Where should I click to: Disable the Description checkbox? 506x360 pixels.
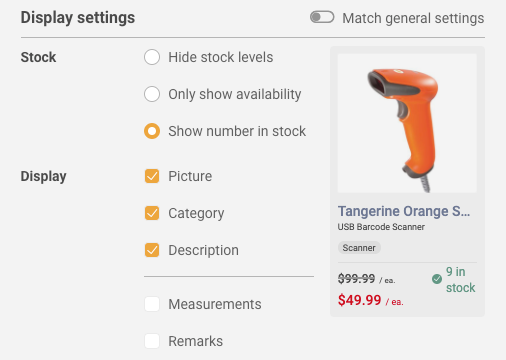pos(152,250)
